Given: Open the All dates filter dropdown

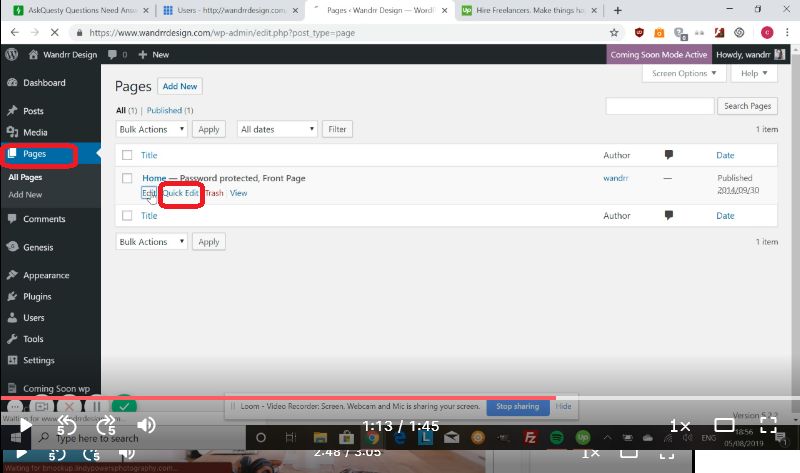Looking at the screenshot, I should pos(277,129).
